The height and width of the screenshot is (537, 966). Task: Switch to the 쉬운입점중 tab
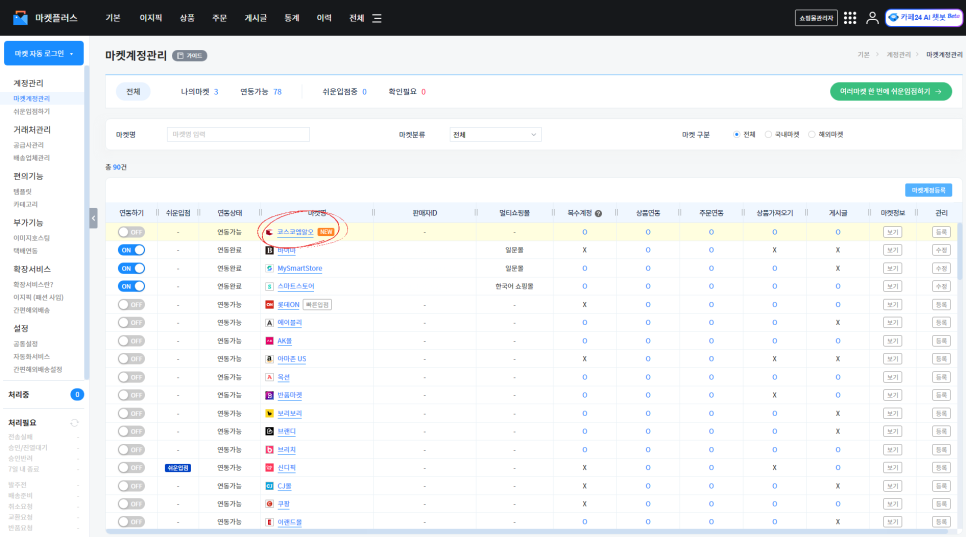pyautogui.click(x=344, y=92)
